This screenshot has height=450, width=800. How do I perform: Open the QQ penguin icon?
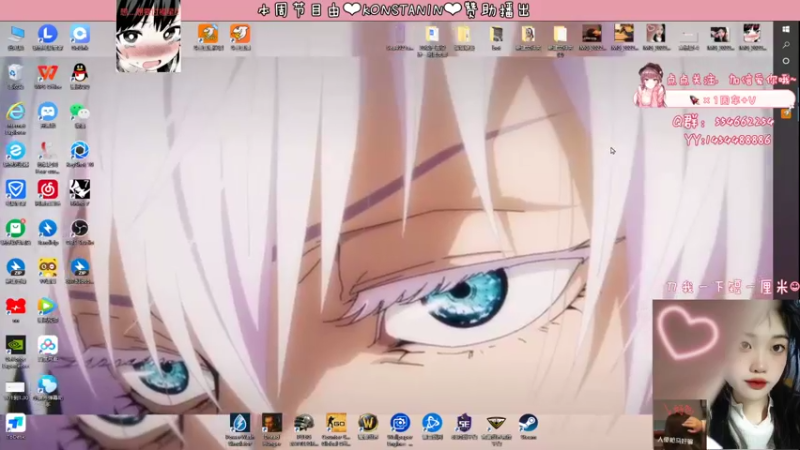pyautogui.click(x=80, y=73)
